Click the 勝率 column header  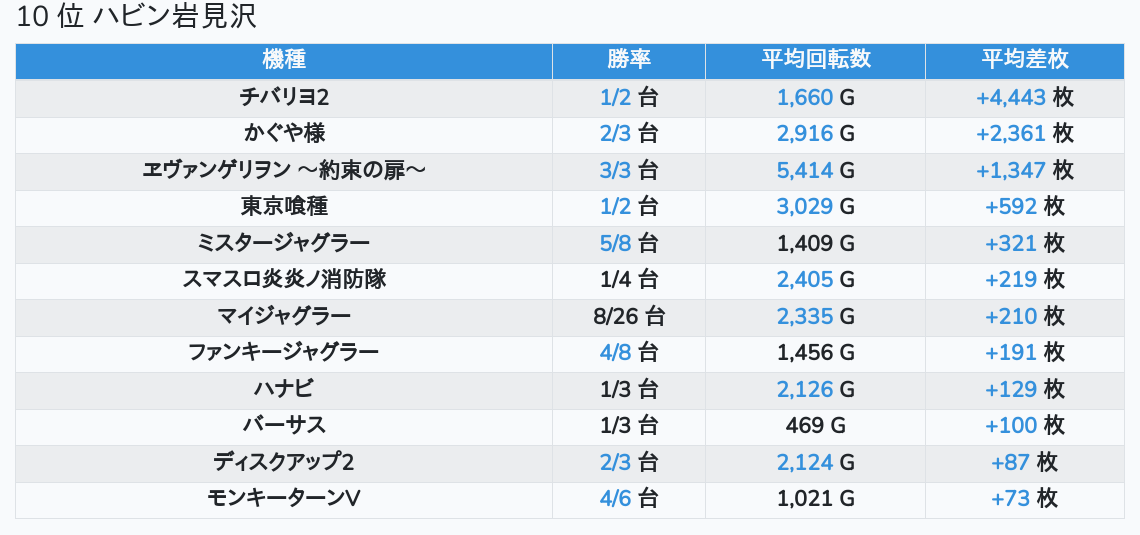pos(629,60)
